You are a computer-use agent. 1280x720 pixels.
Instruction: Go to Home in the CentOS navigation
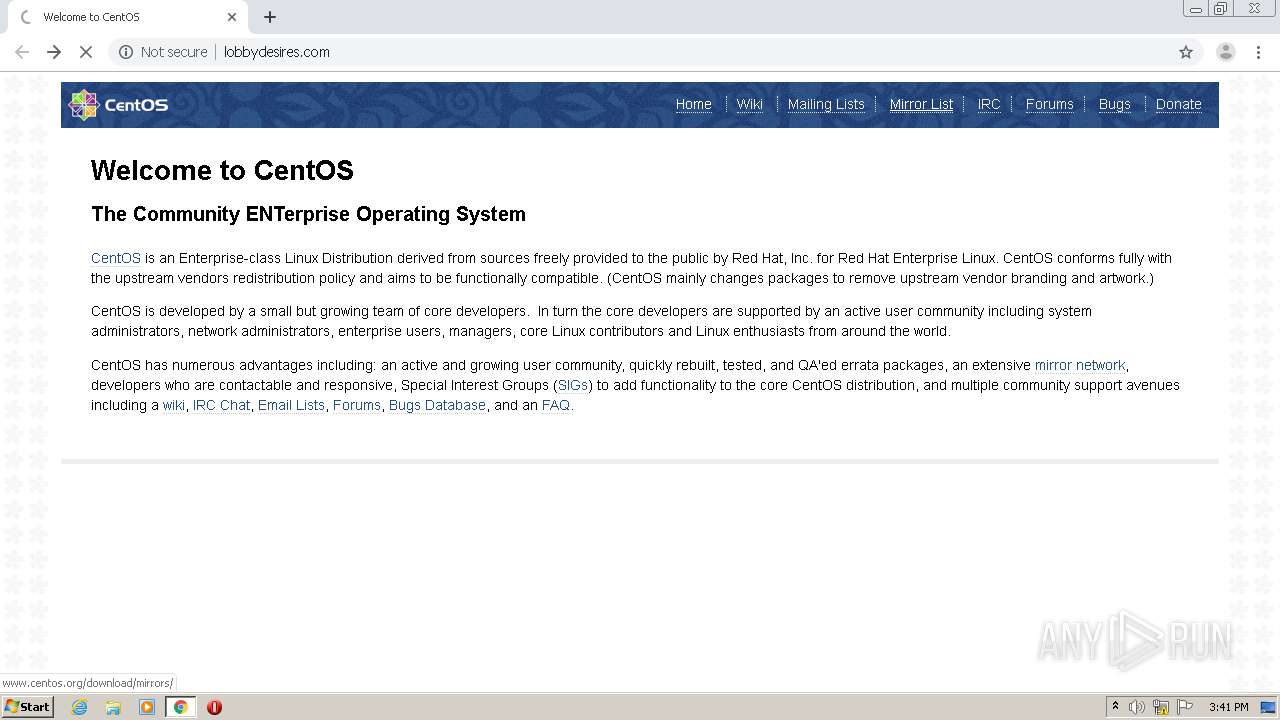pos(693,104)
